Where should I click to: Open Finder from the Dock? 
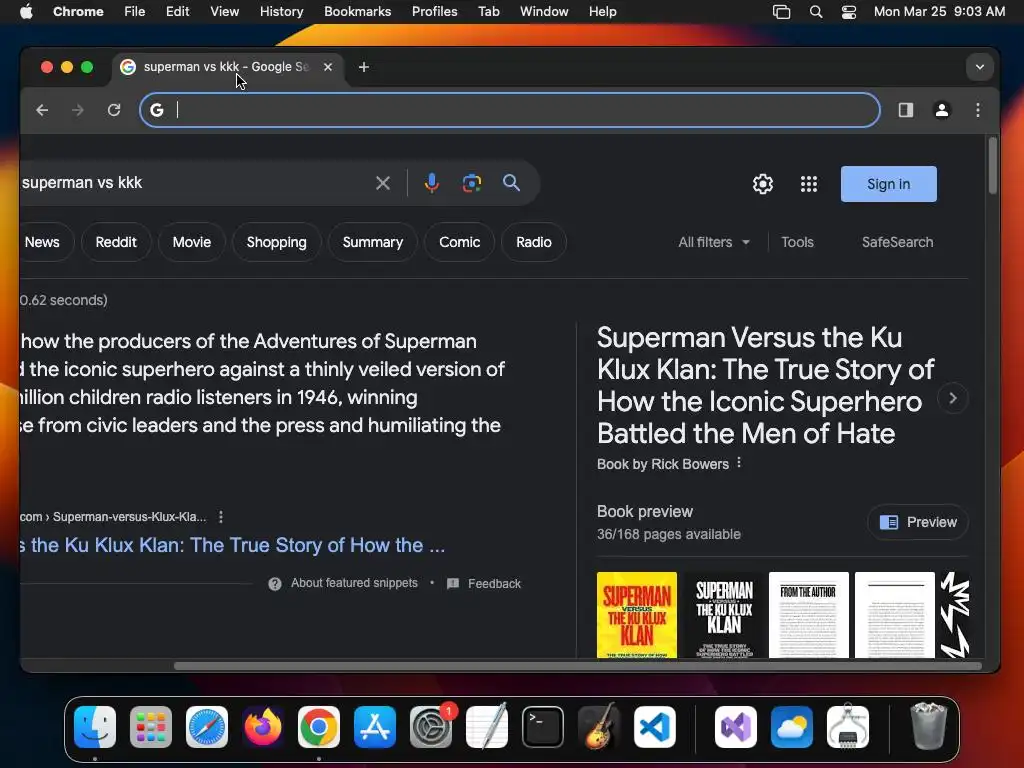(x=95, y=727)
